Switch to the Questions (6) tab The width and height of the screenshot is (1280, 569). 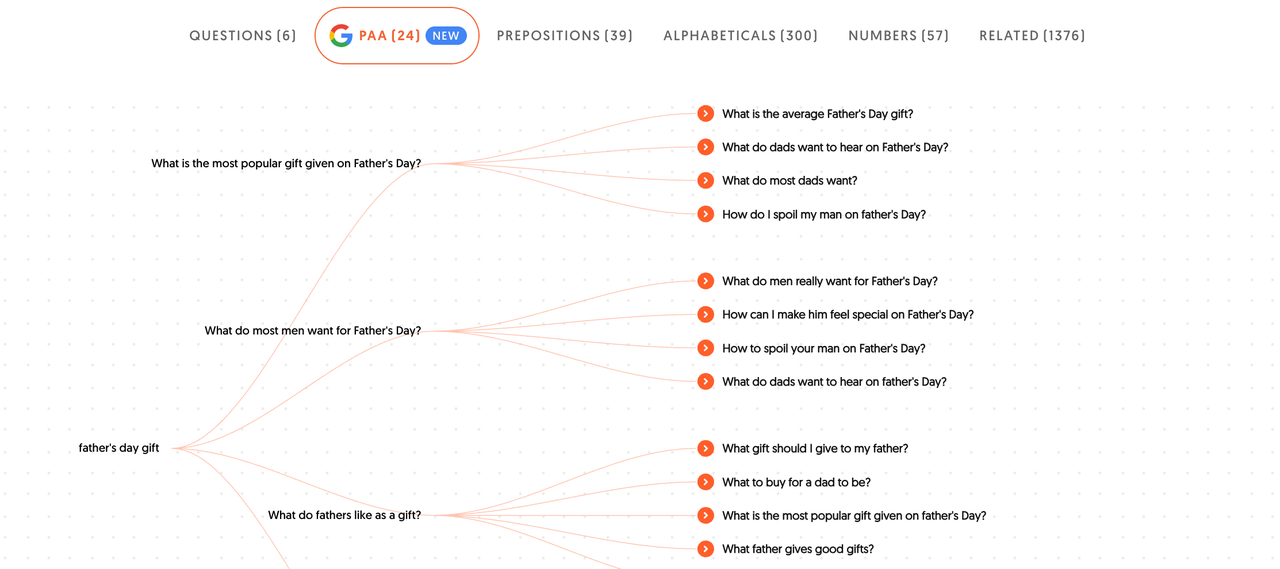(243, 36)
